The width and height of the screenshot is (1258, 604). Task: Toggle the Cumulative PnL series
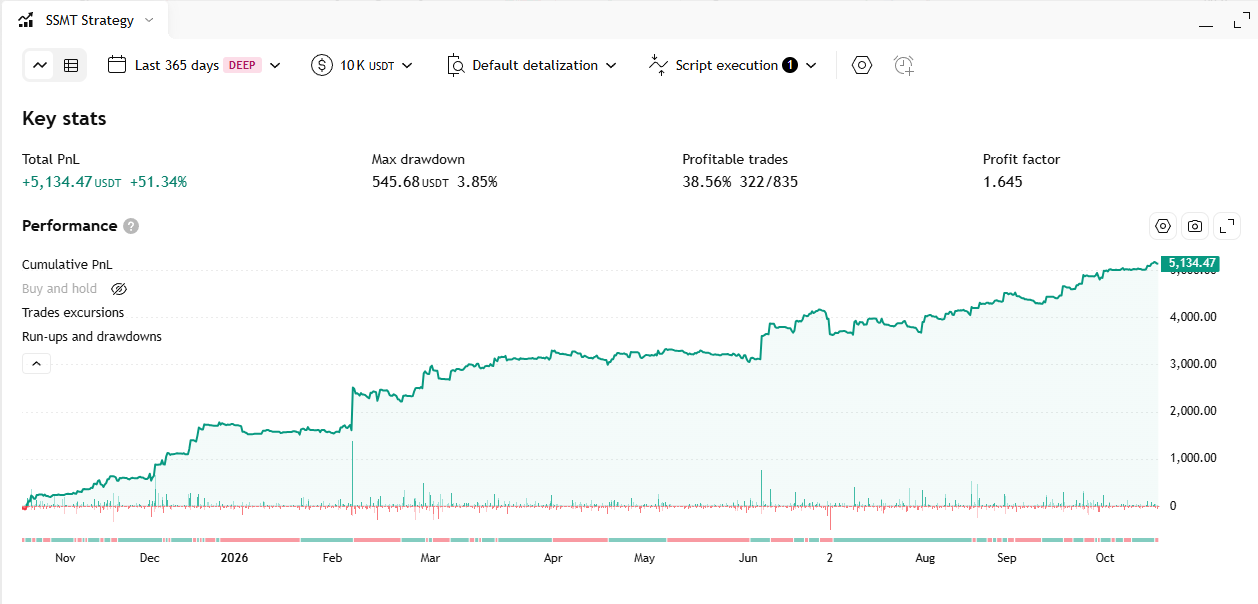tap(67, 264)
